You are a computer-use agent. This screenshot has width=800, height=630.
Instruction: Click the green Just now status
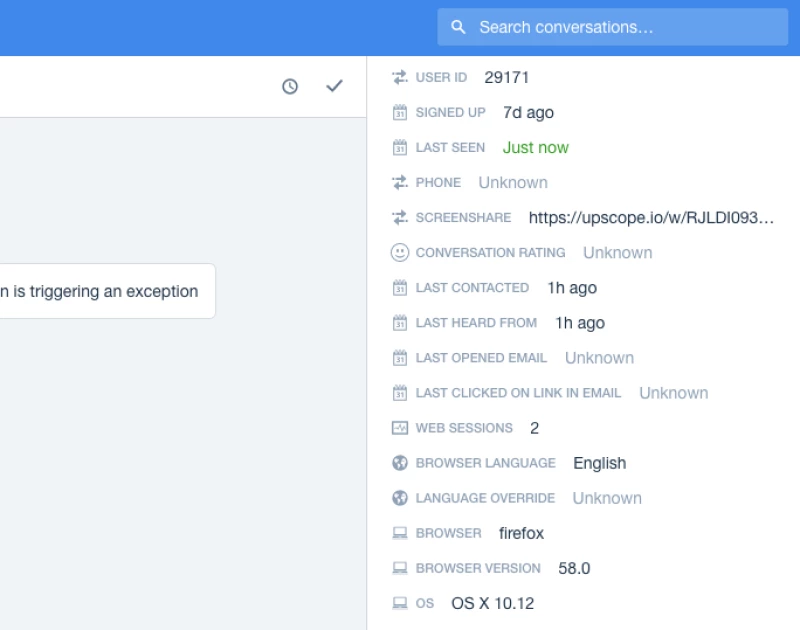point(535,148)
